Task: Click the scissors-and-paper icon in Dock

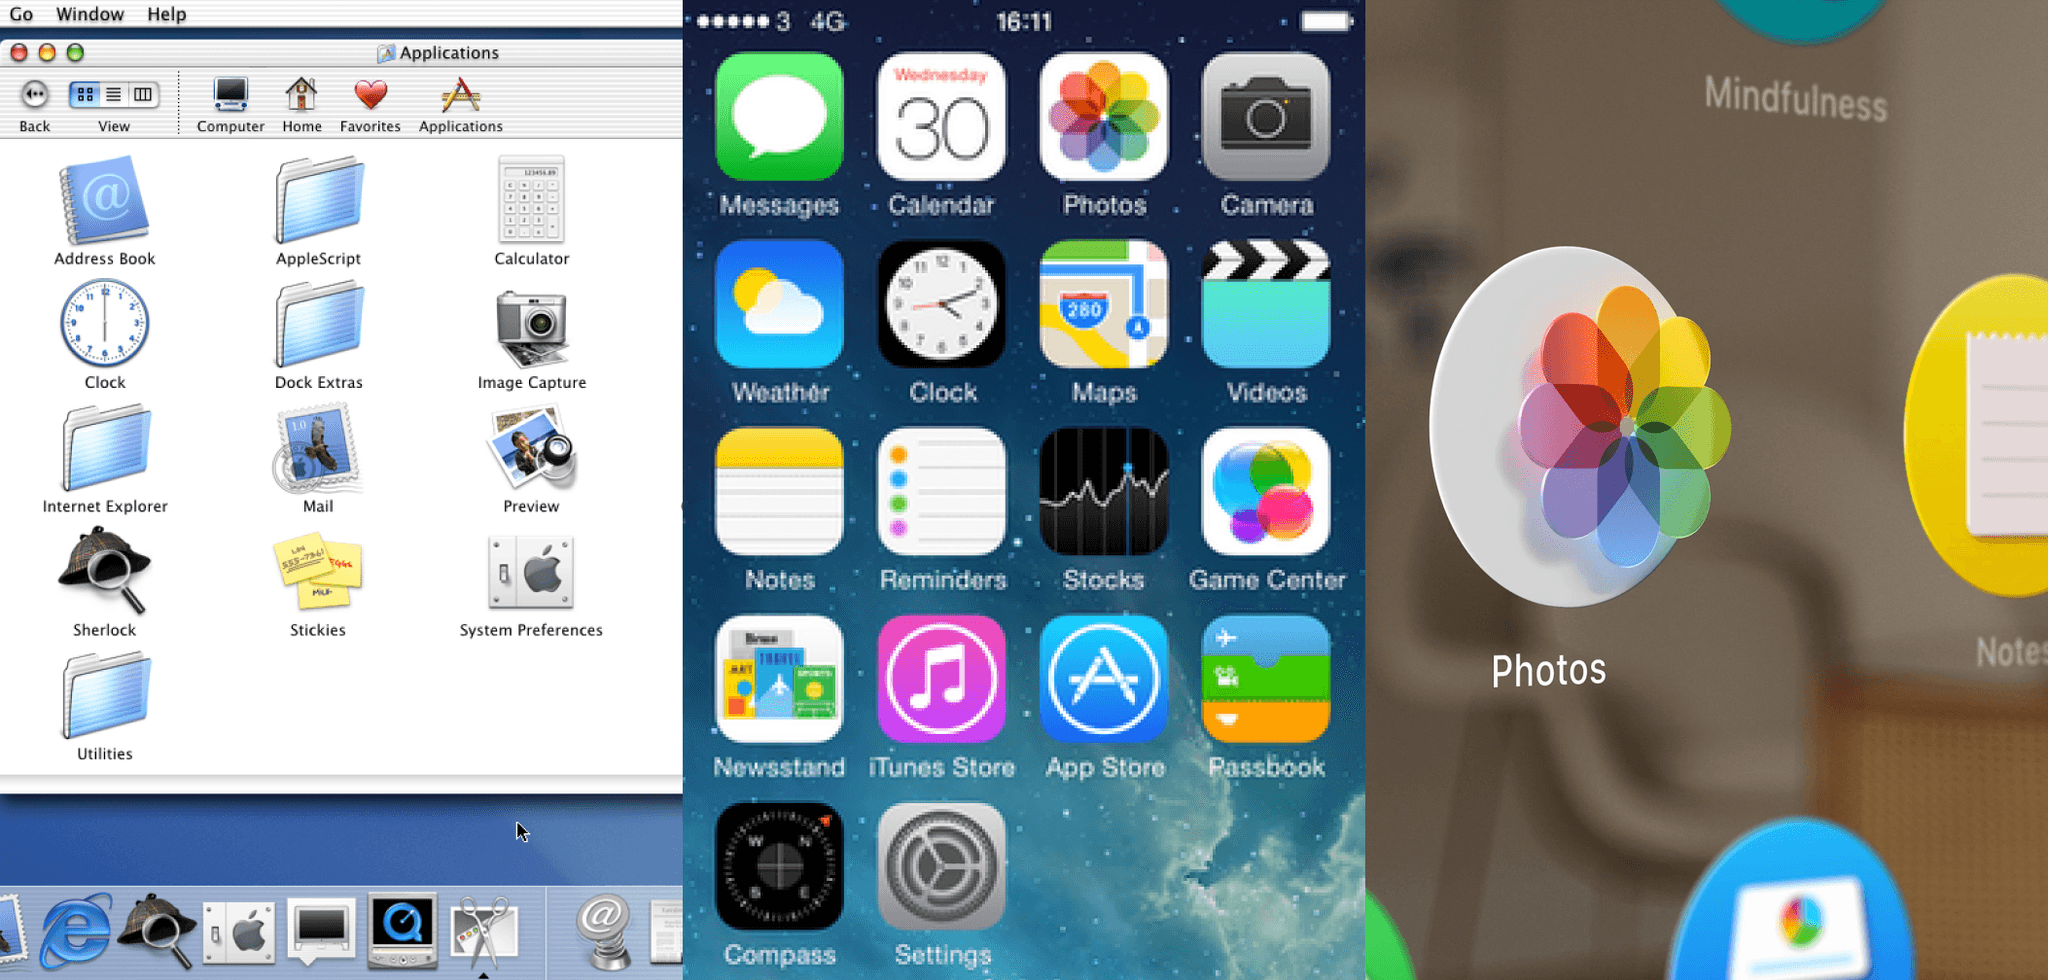Action: click(x=485, y=933)
